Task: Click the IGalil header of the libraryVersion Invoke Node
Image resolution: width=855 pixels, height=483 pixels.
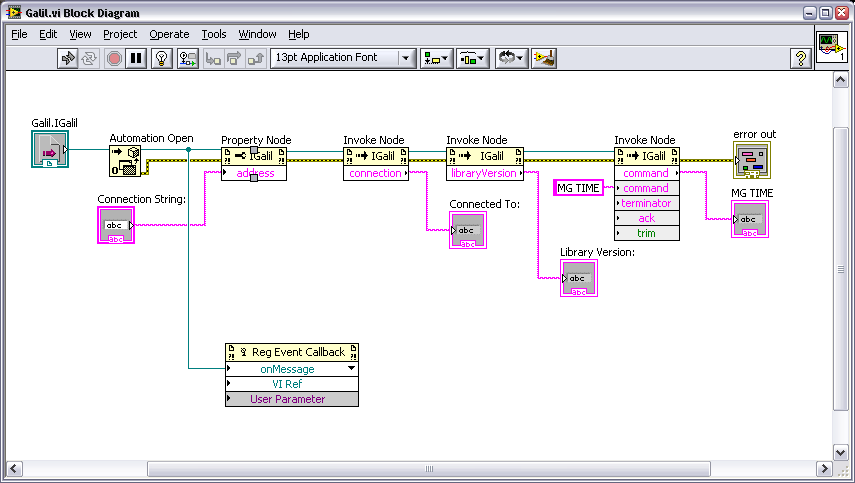Action: coord(485,156)
